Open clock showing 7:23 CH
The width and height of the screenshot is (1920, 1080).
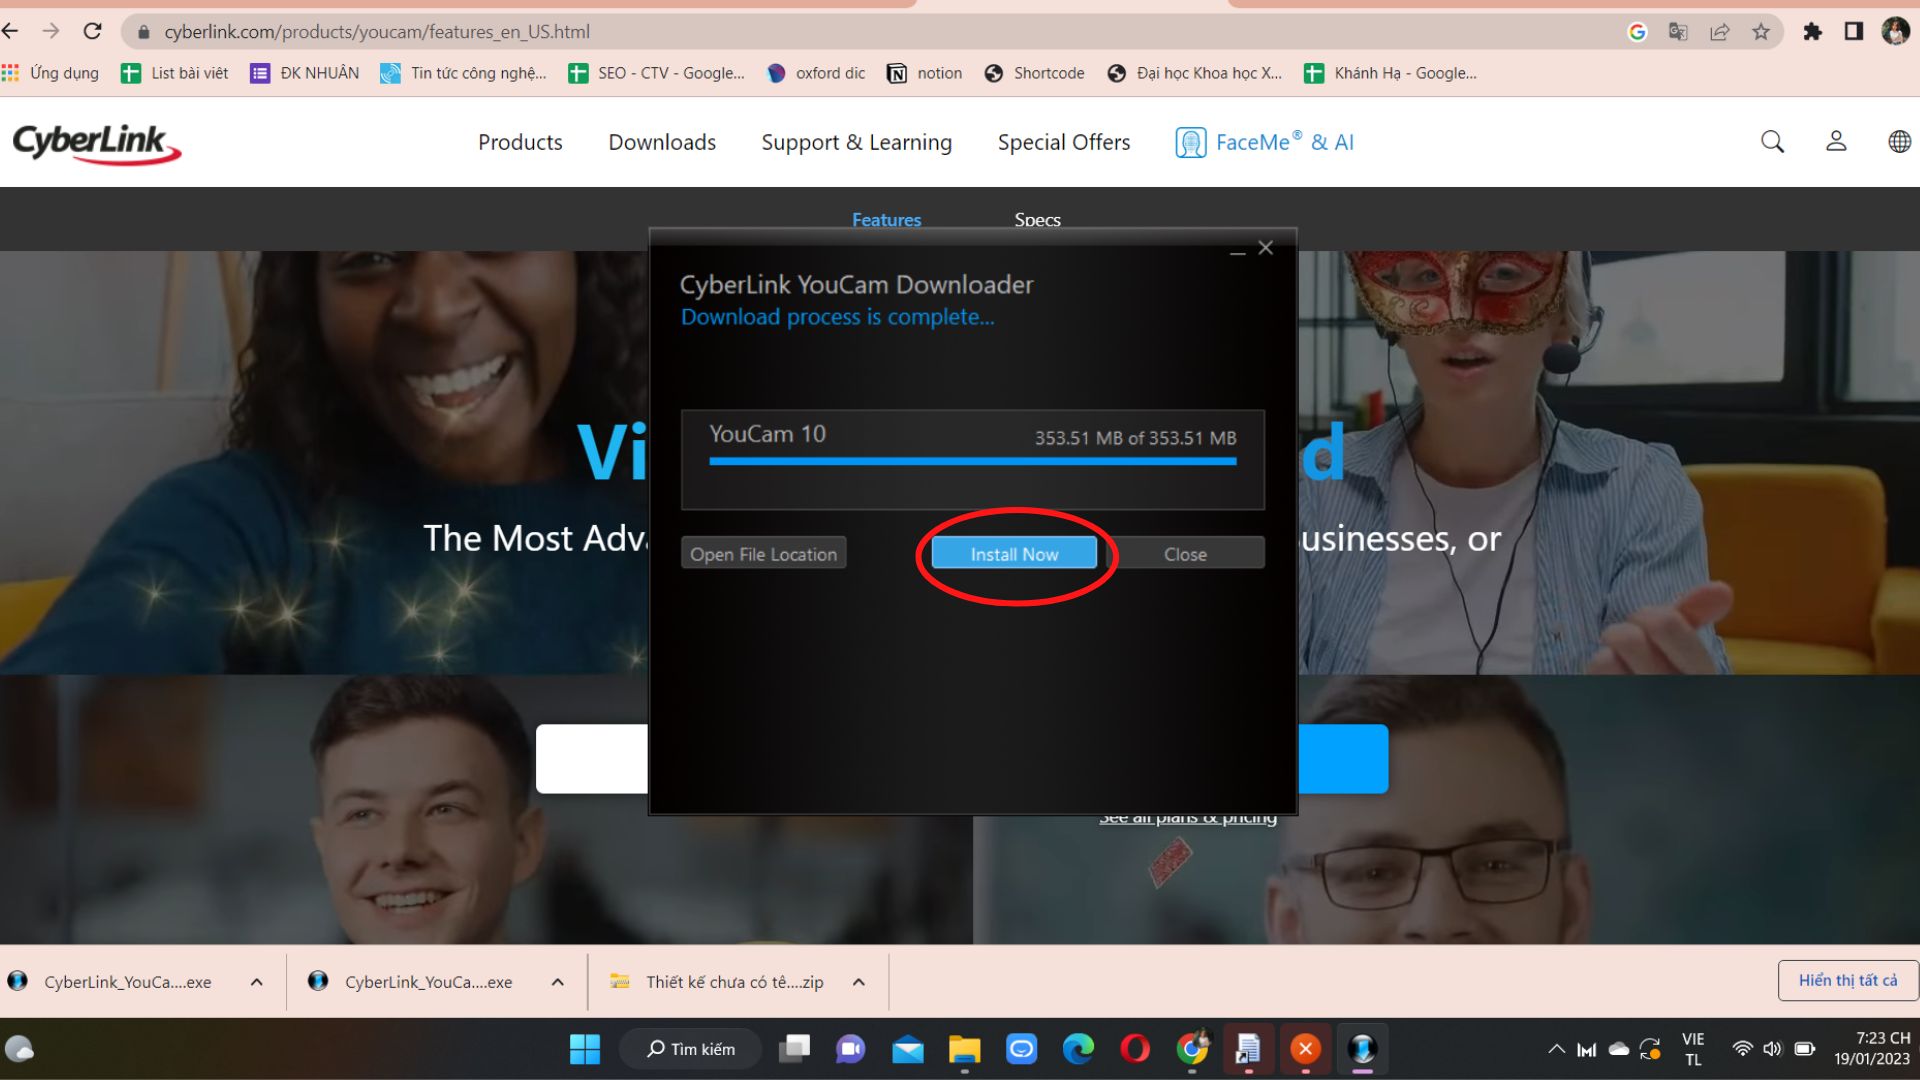click(1872, 1049)
